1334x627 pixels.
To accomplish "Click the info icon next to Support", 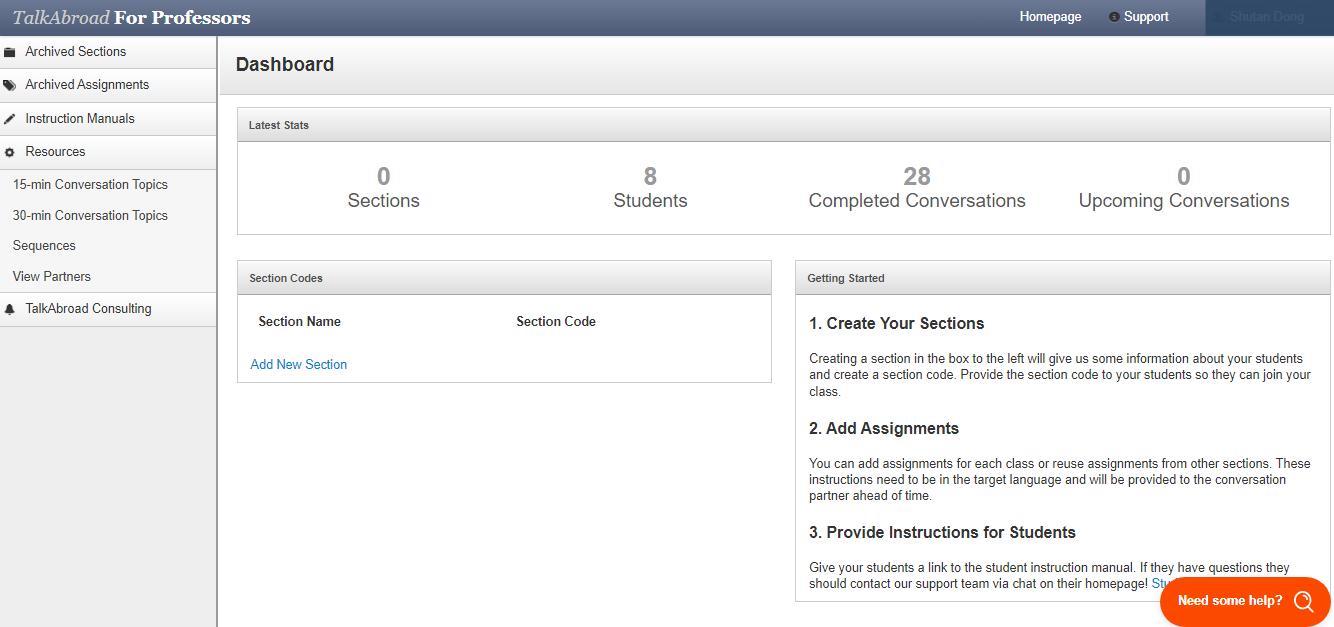I will tap(1114, 17).
